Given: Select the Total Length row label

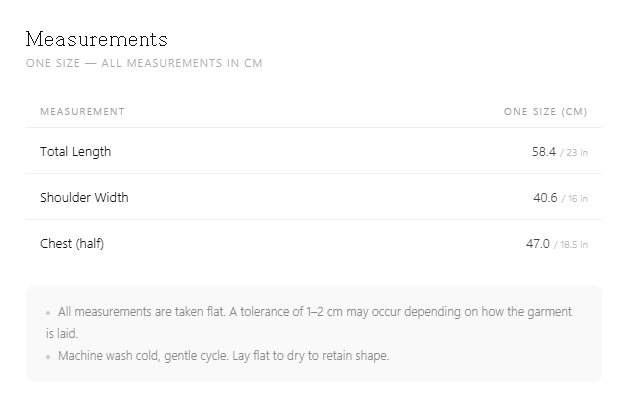Looking at the screenshot, I should pyautogui.click(x=75, y=152).
